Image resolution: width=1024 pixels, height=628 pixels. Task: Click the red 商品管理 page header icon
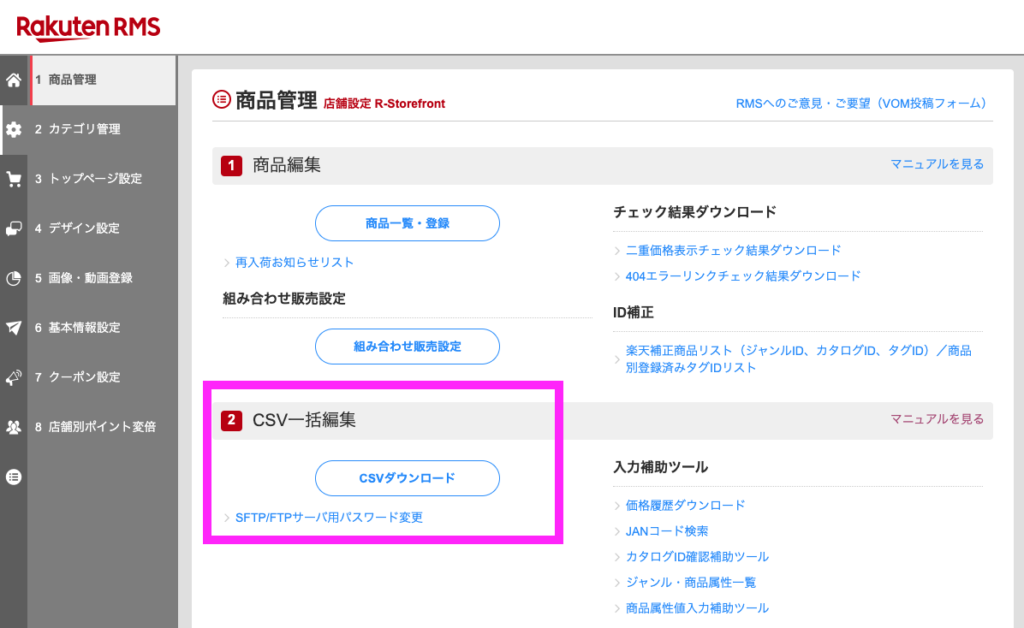[x=218, y=95]
